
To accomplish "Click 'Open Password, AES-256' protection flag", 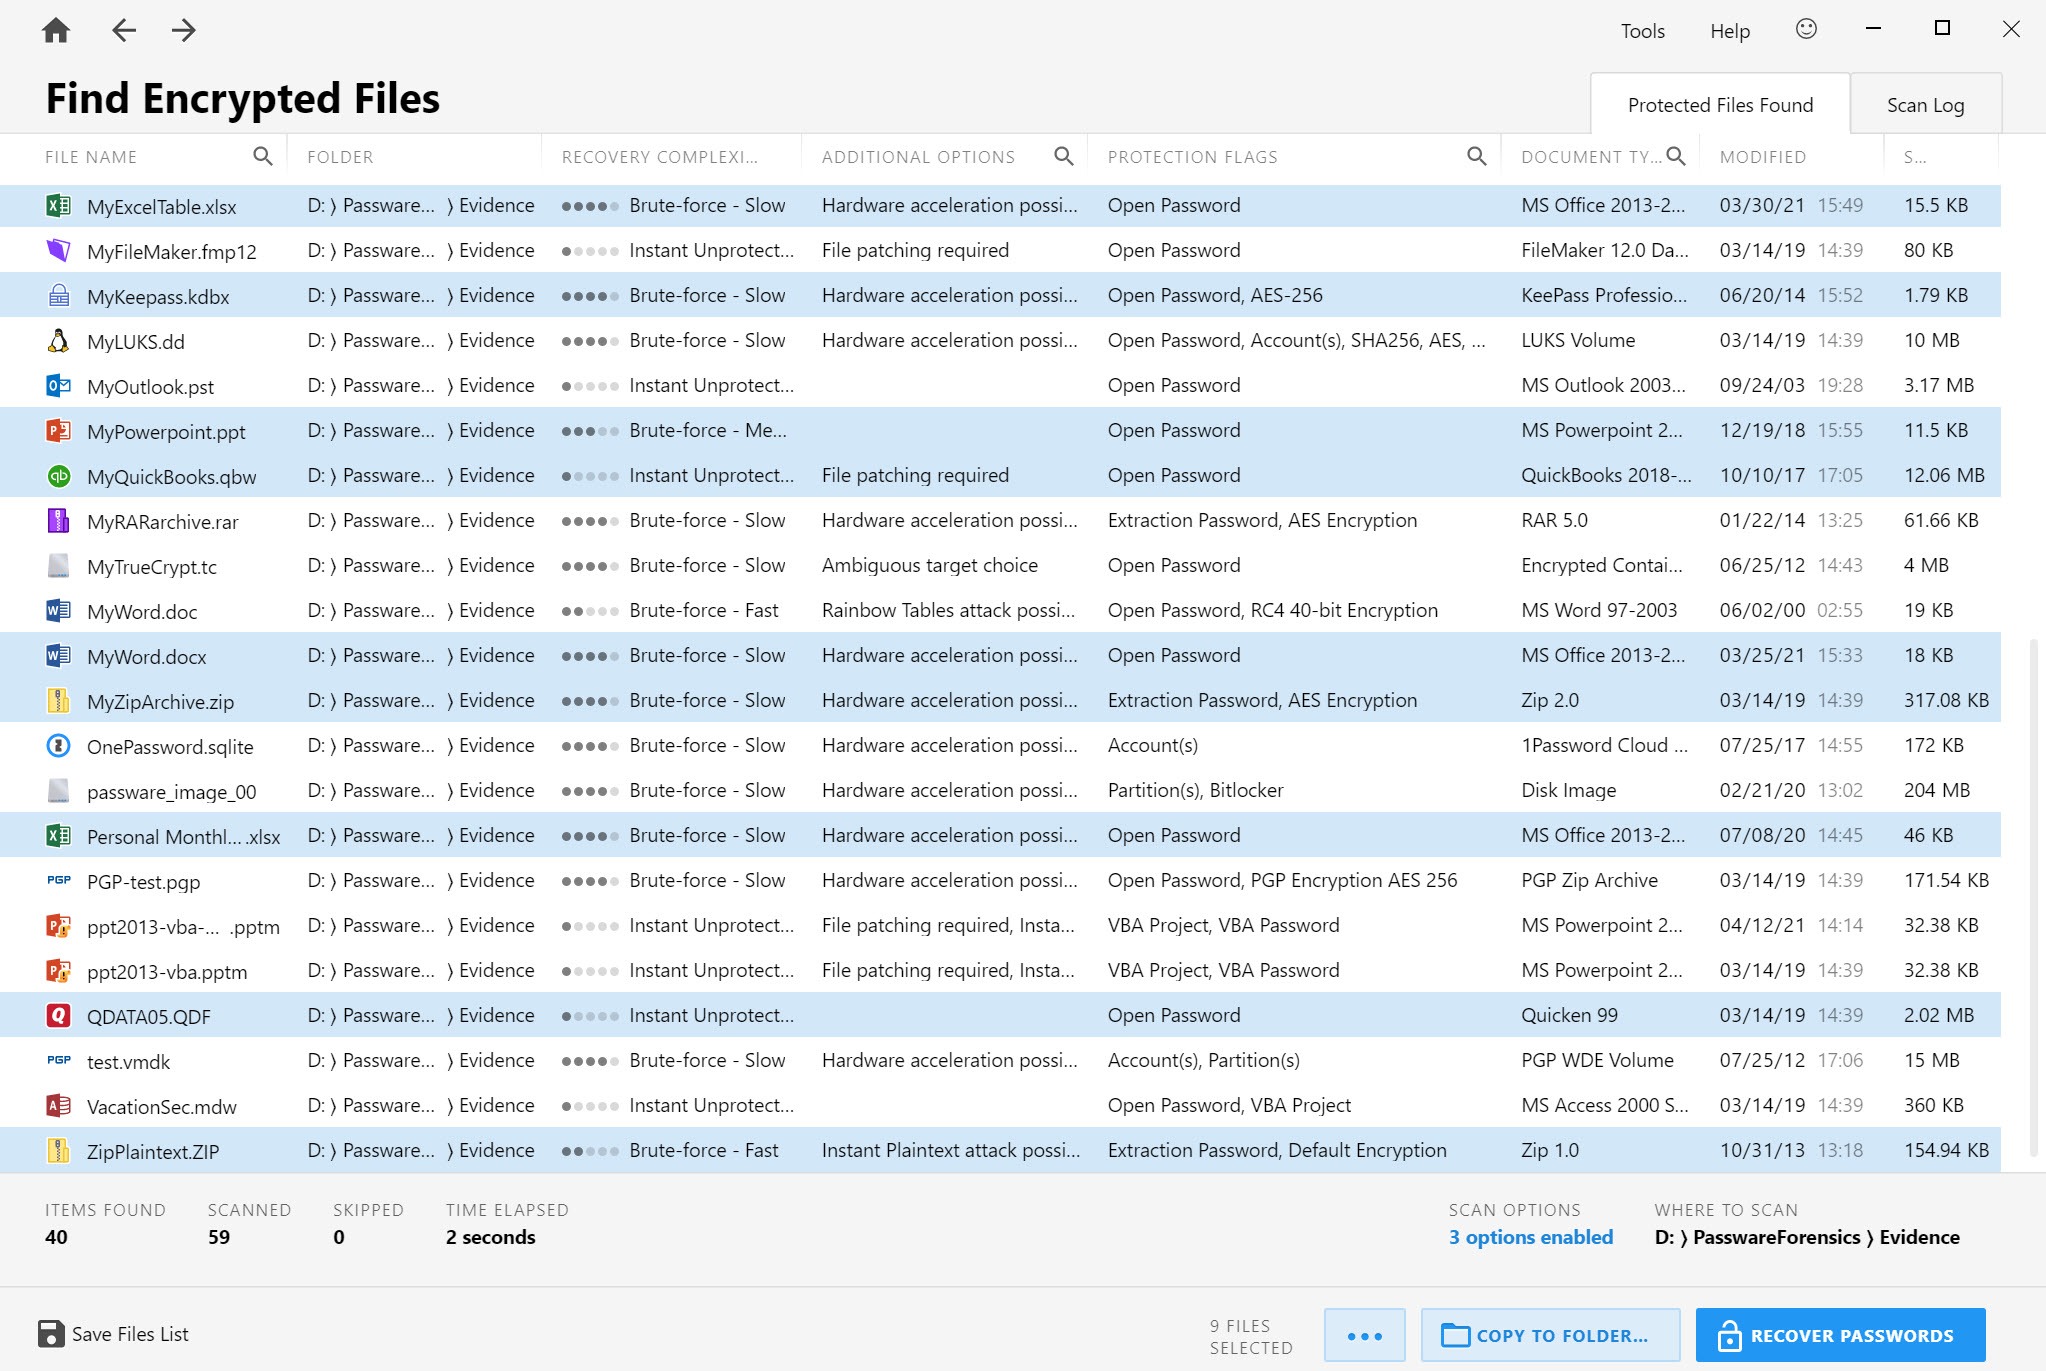I will pos(1215,295).
